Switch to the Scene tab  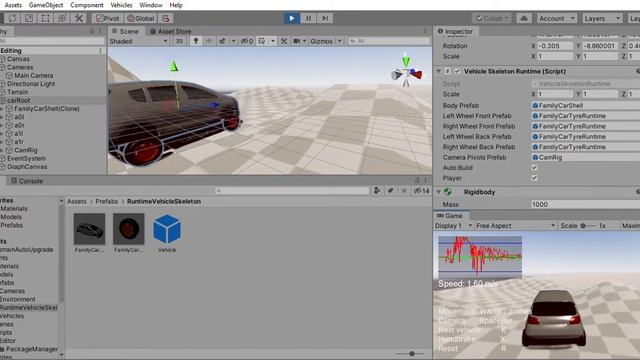[125, 31]
